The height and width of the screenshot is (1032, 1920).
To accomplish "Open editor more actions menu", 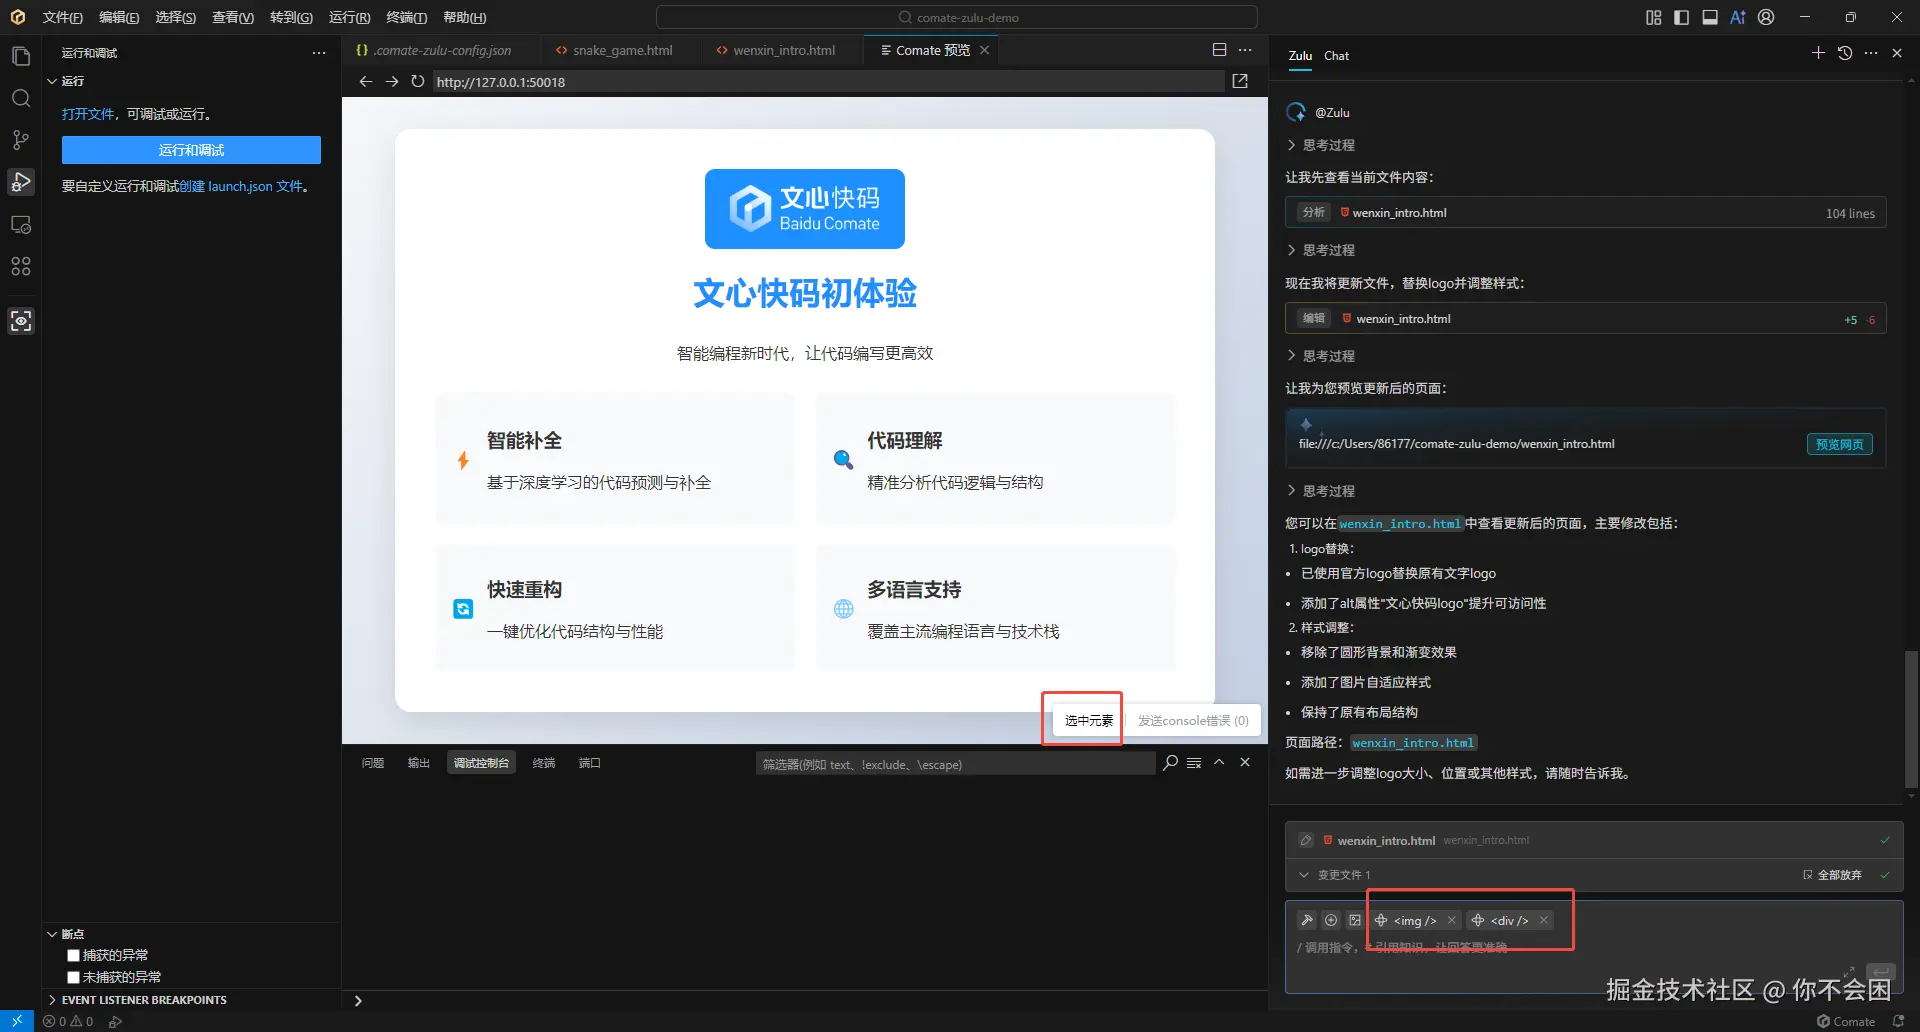I will (x=1245, y=50).
